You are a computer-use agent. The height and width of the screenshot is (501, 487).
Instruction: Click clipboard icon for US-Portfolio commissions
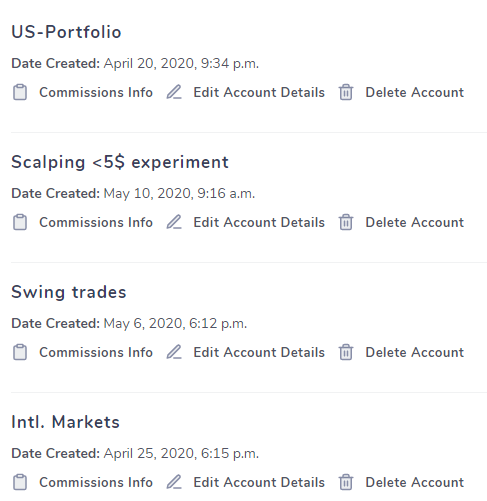tap(20, 92)
